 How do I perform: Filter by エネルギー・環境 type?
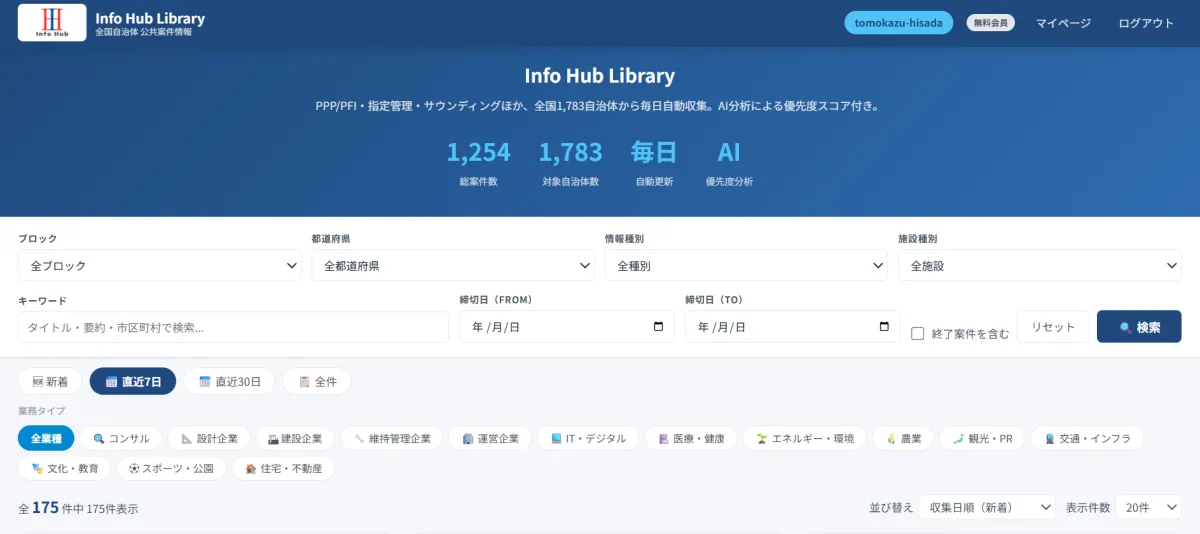coord(804,438)
